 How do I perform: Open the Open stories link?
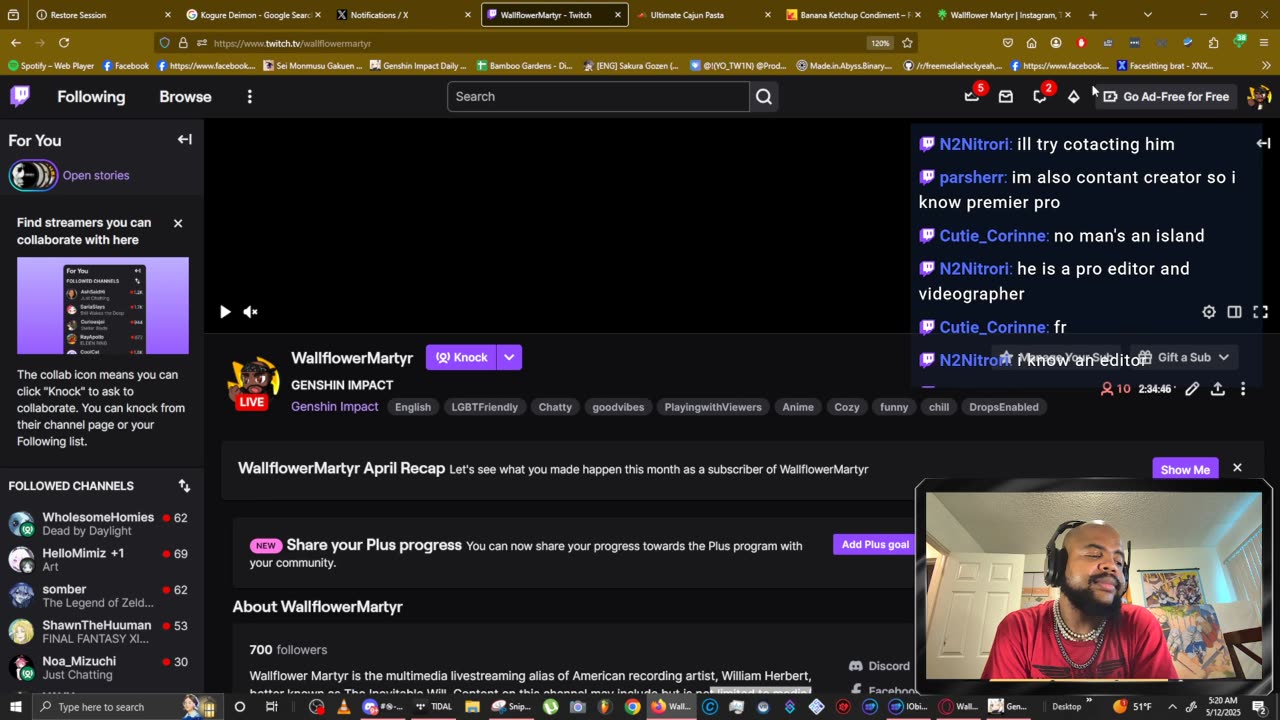[x=96, y=176]
